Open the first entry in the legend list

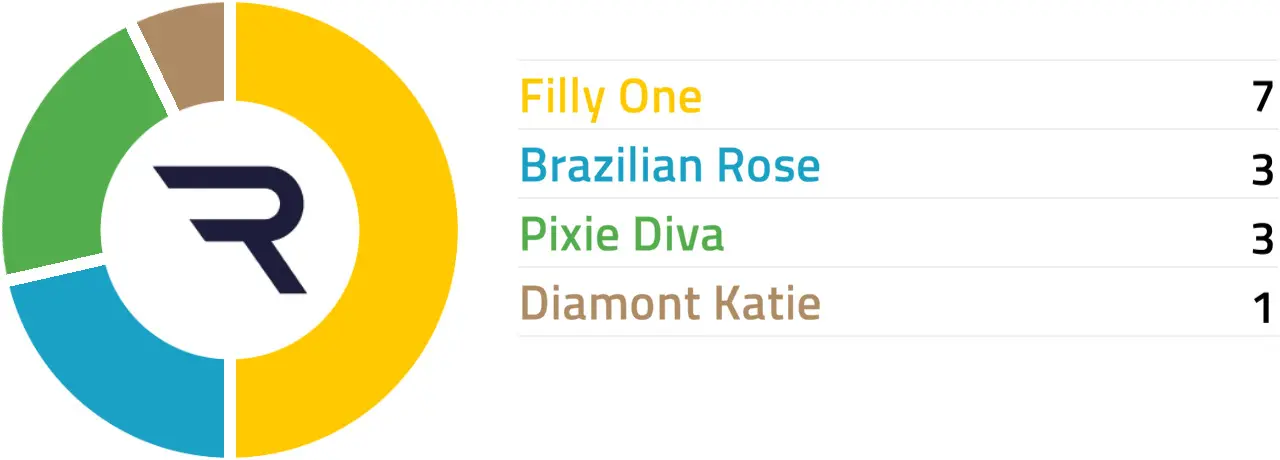610,97
